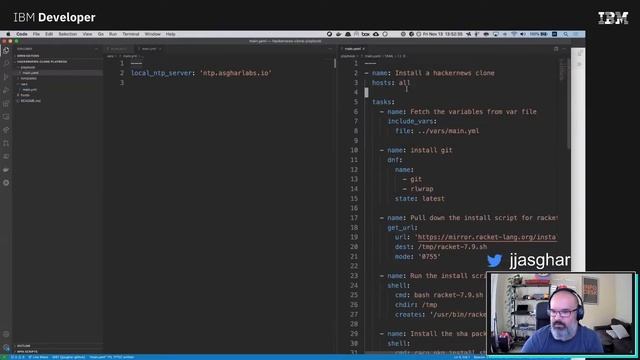Open the Go menu
Image resolution: width=640 pixels, height=360 pixels.
[x=100, y=34]
